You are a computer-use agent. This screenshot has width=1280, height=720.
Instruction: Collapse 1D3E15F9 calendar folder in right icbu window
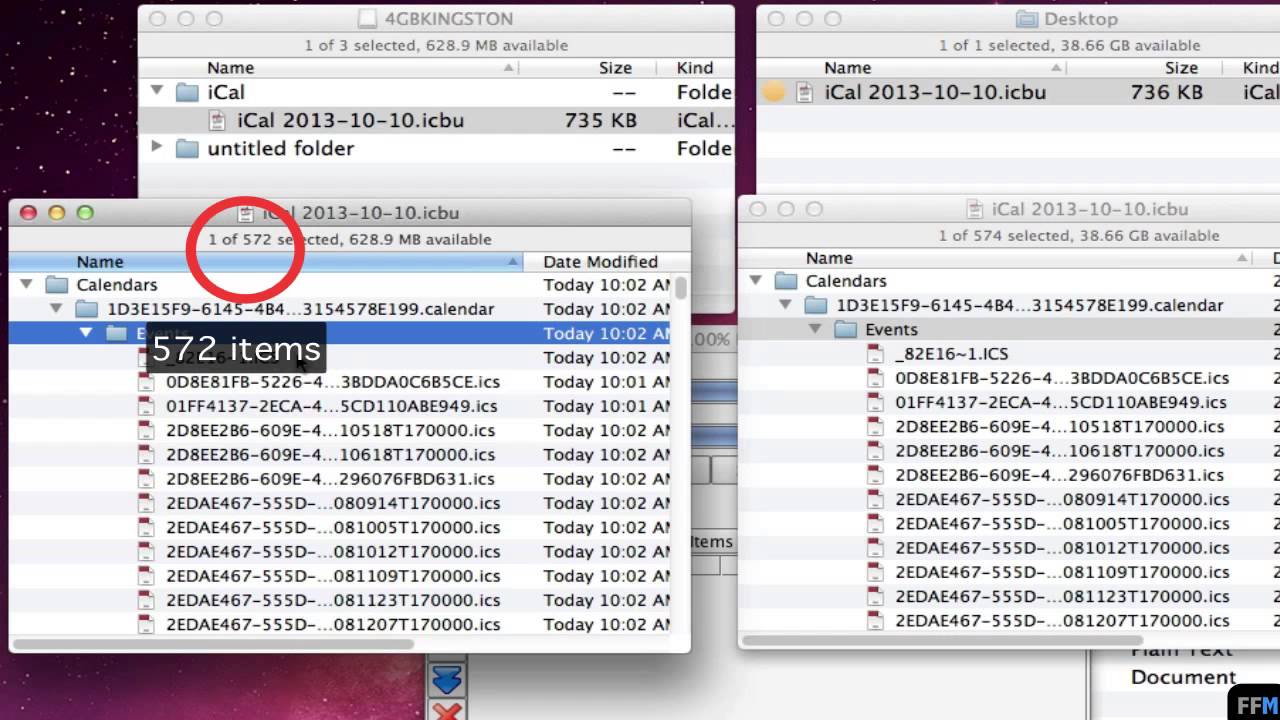click(x=786, y=305)
